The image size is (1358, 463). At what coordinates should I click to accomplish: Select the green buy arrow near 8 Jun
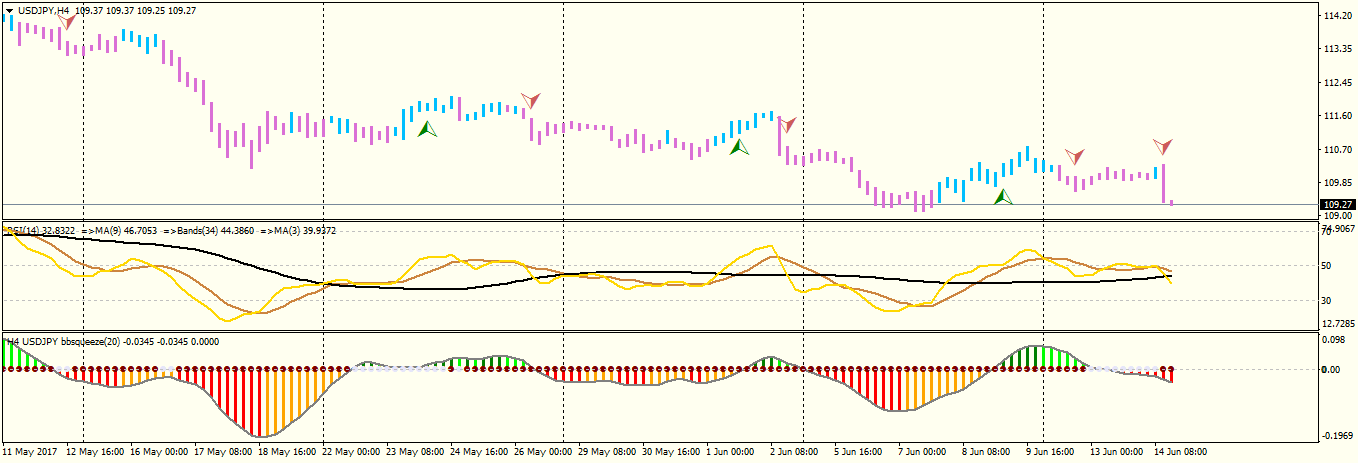[1003, 196]
